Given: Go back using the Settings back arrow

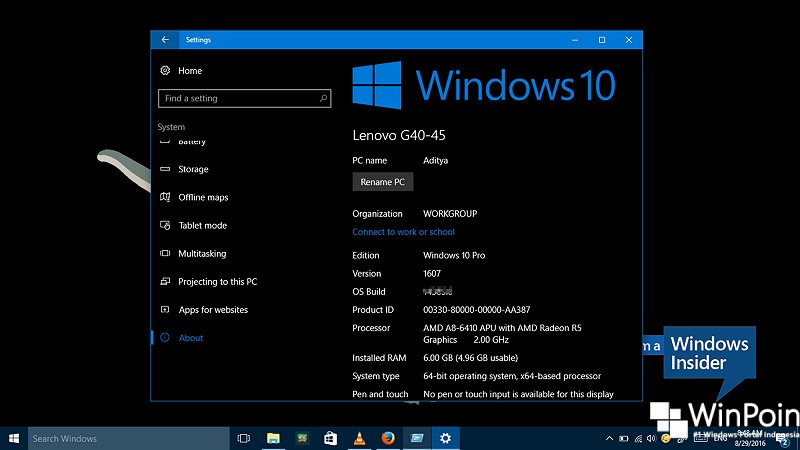Looking at the screenshot, I should (165, 40).
